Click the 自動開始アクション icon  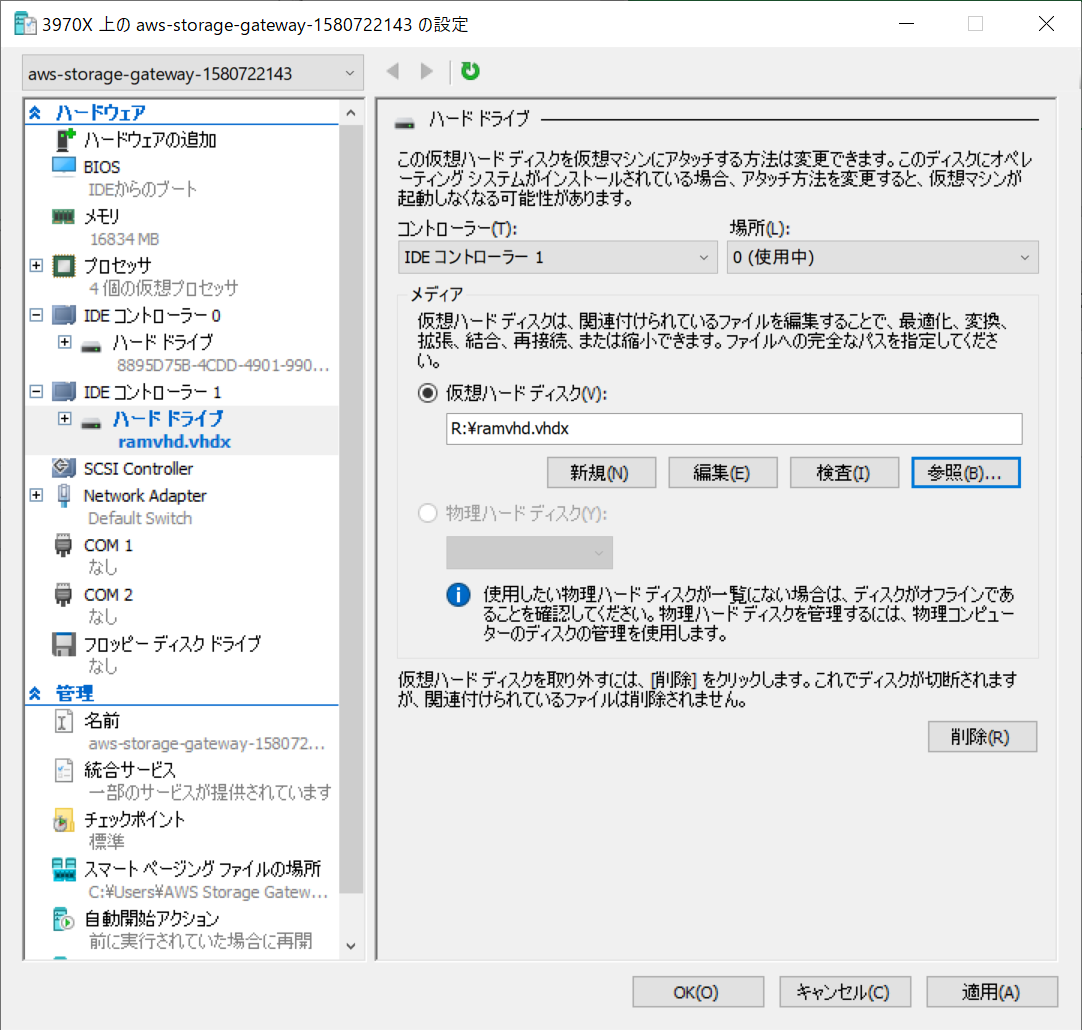tap(63, 919)
